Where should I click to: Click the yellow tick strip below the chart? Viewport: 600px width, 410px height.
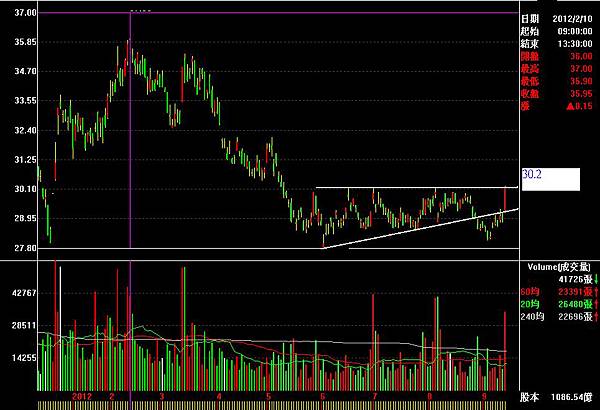pos(272,405)
